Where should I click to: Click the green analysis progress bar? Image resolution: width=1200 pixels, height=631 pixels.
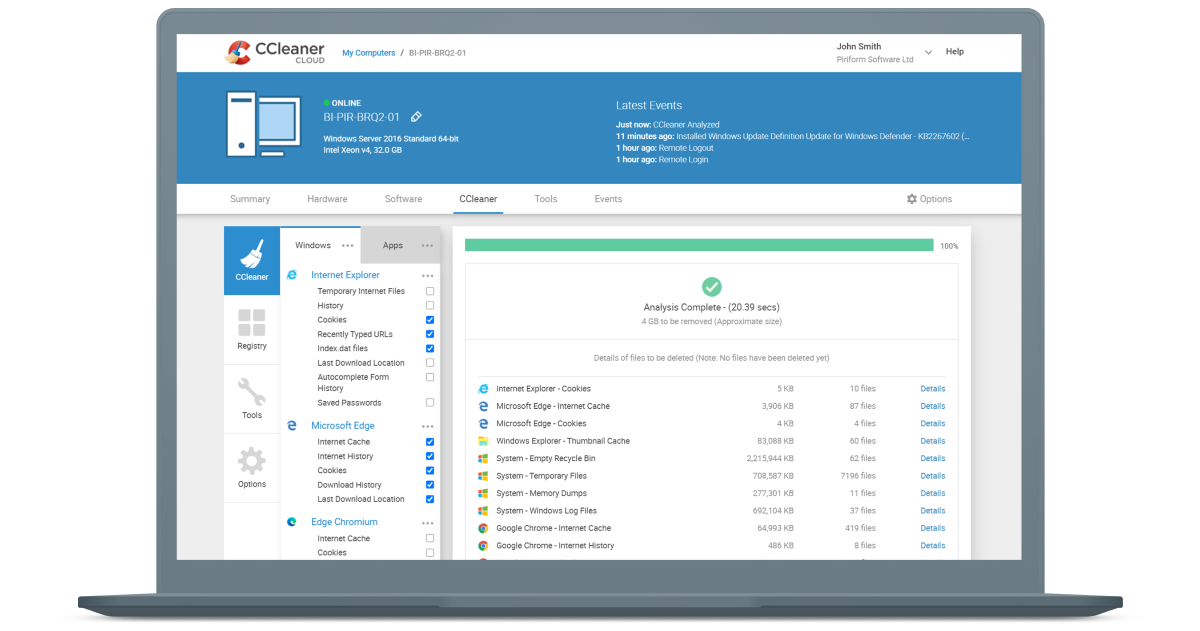pyautogui.click(x=698, y=245)
